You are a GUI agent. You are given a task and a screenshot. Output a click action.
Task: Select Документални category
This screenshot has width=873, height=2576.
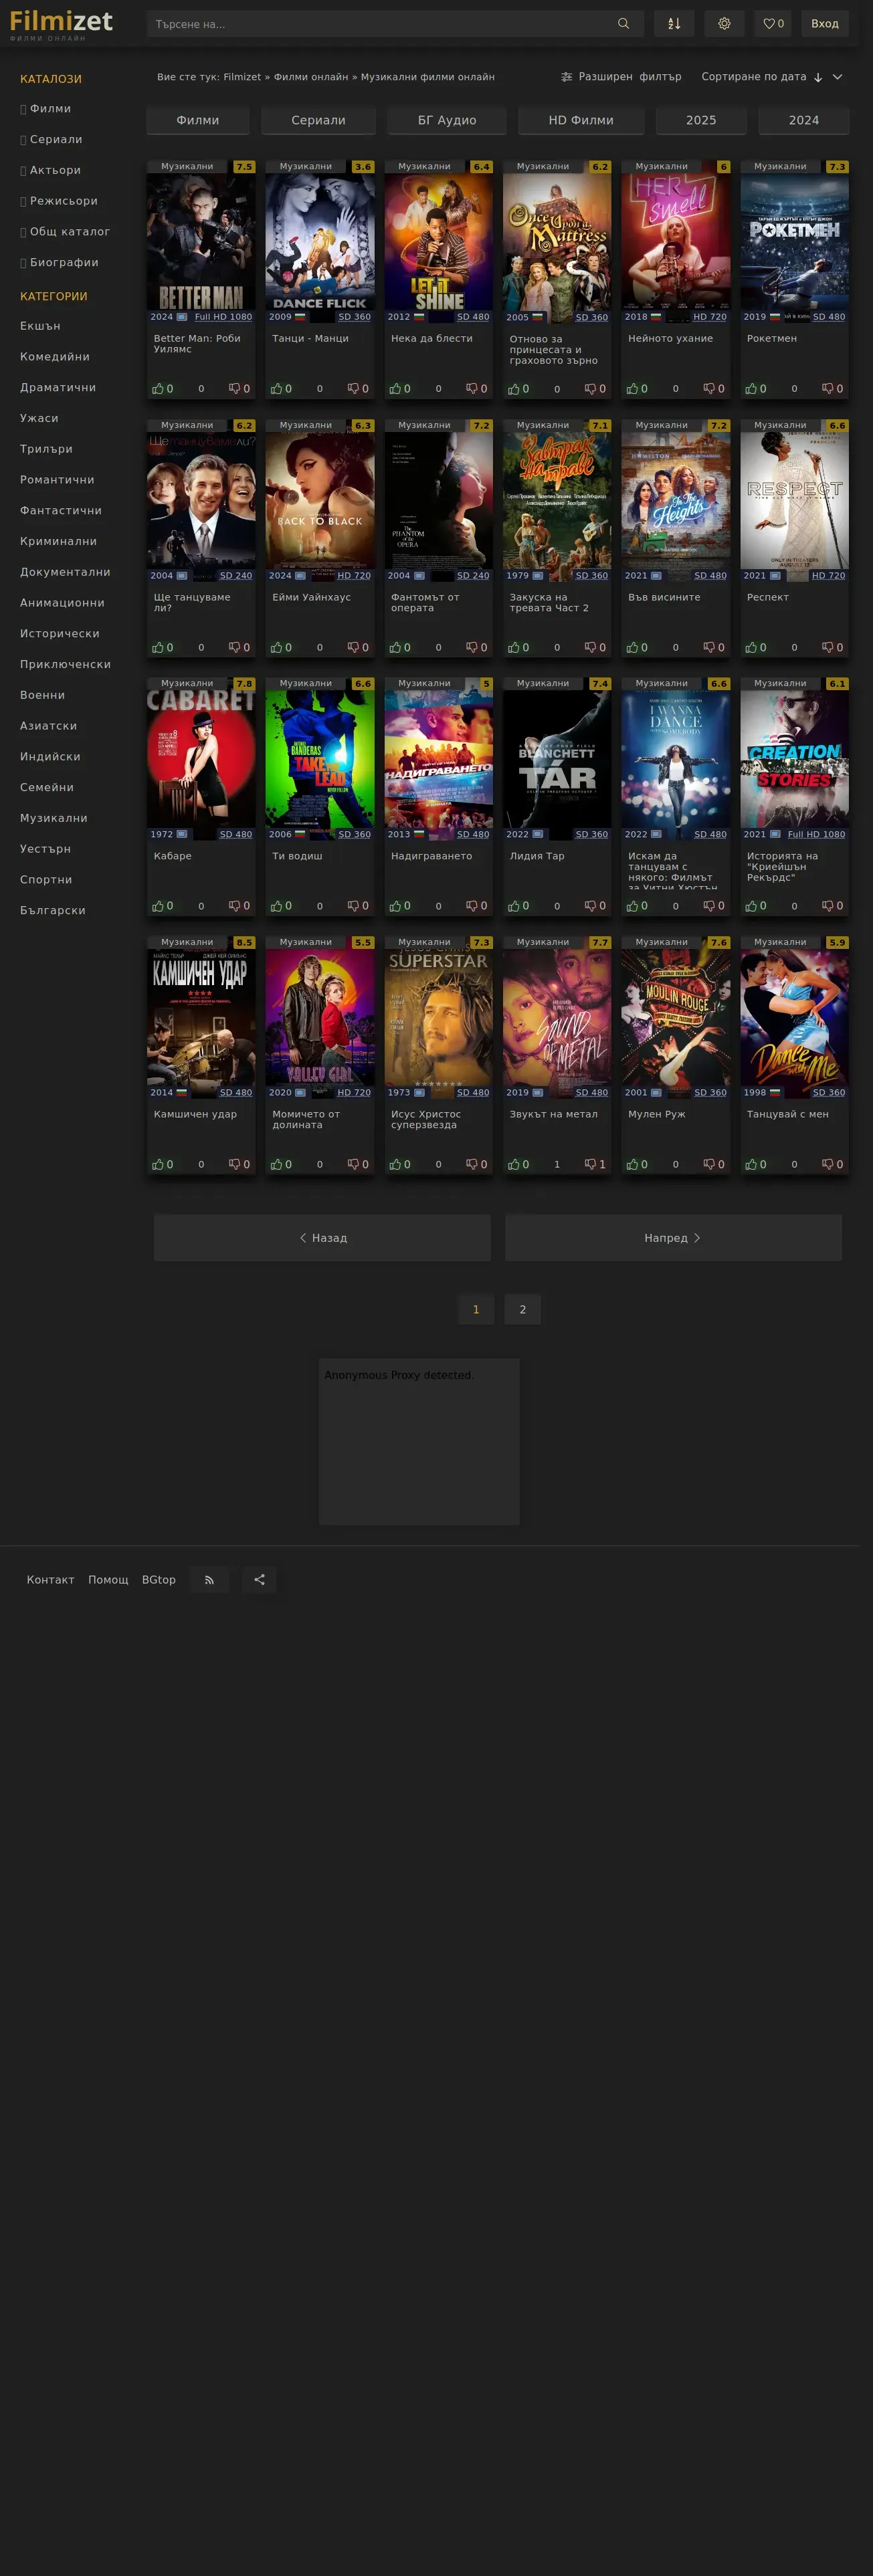(x=65, y=573)
